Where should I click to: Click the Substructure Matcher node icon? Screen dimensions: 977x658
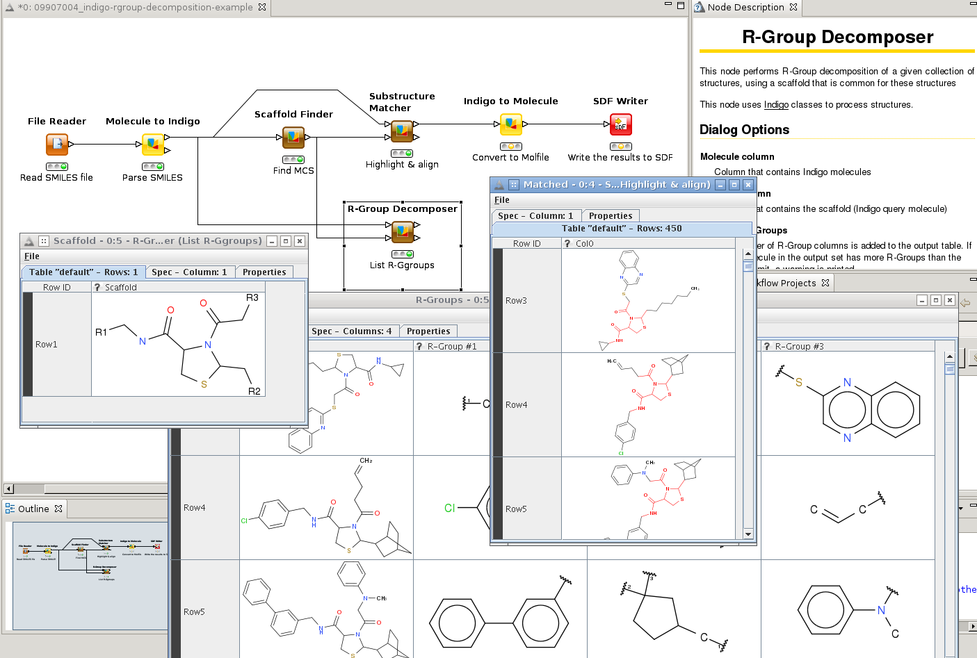[402, 131]
